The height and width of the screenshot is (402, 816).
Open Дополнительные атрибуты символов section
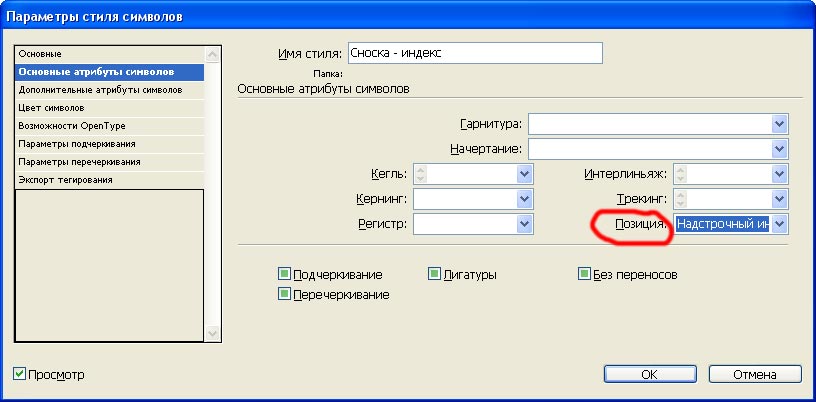click(x=110, y=90)
